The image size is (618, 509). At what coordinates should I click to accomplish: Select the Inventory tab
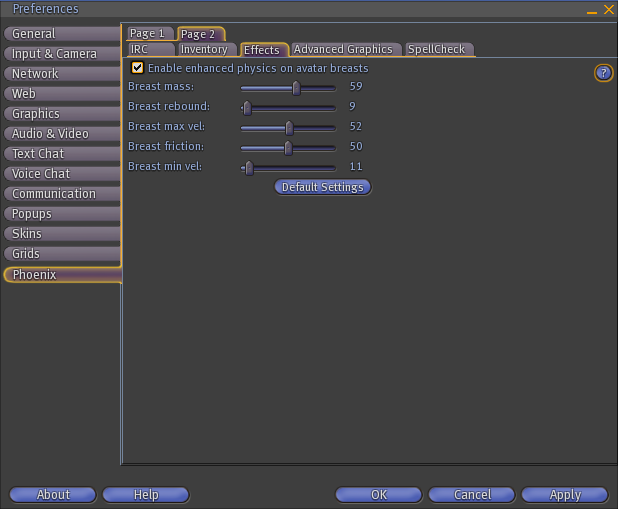pos(204,49)
